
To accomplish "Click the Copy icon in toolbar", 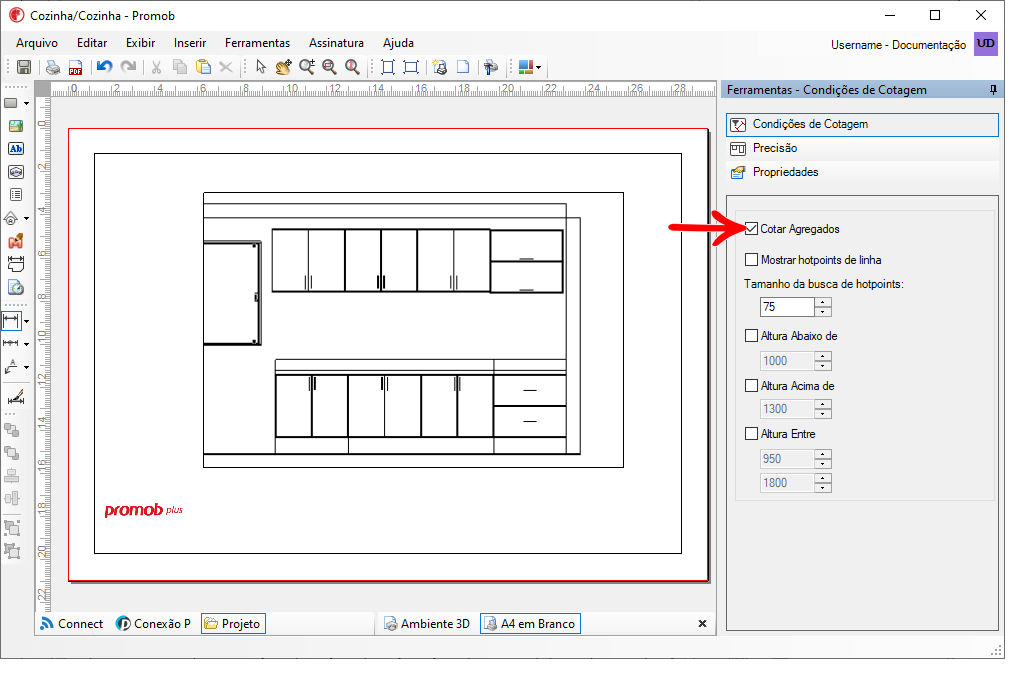I will click(180, 68).
